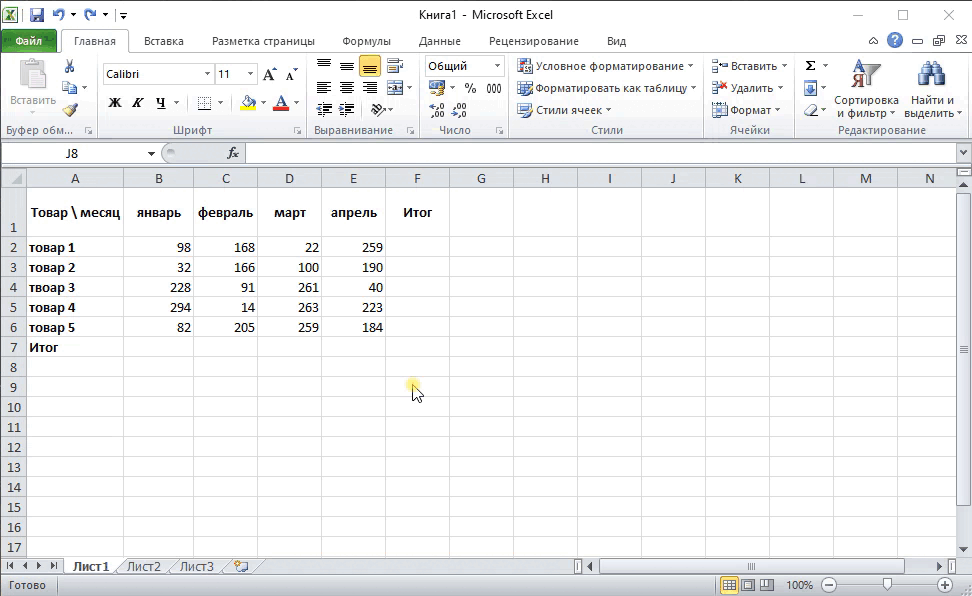Toggle Underline formatting (Ч)
This screenshot has width=972, height=596.
[x=161, y=103]
